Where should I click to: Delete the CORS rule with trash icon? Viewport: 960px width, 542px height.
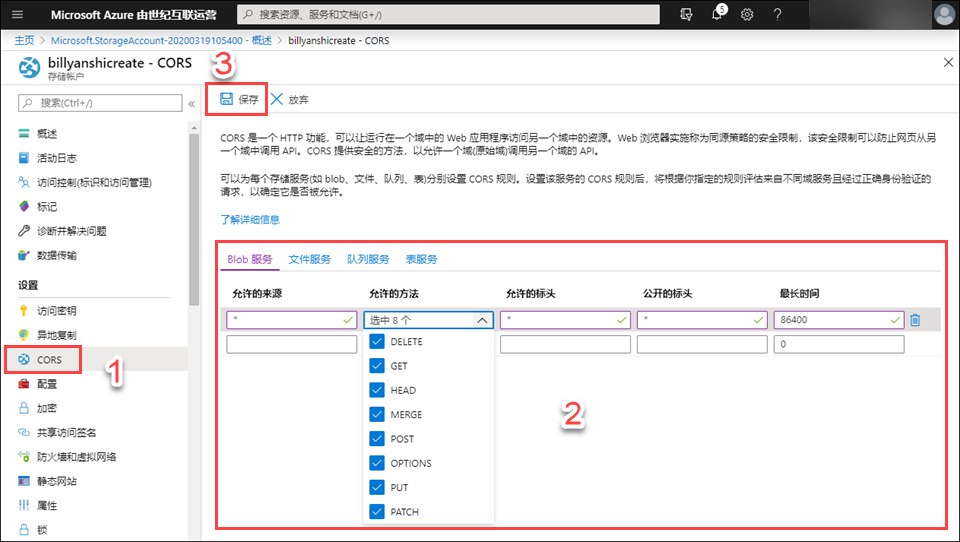(x=915, y=320)
